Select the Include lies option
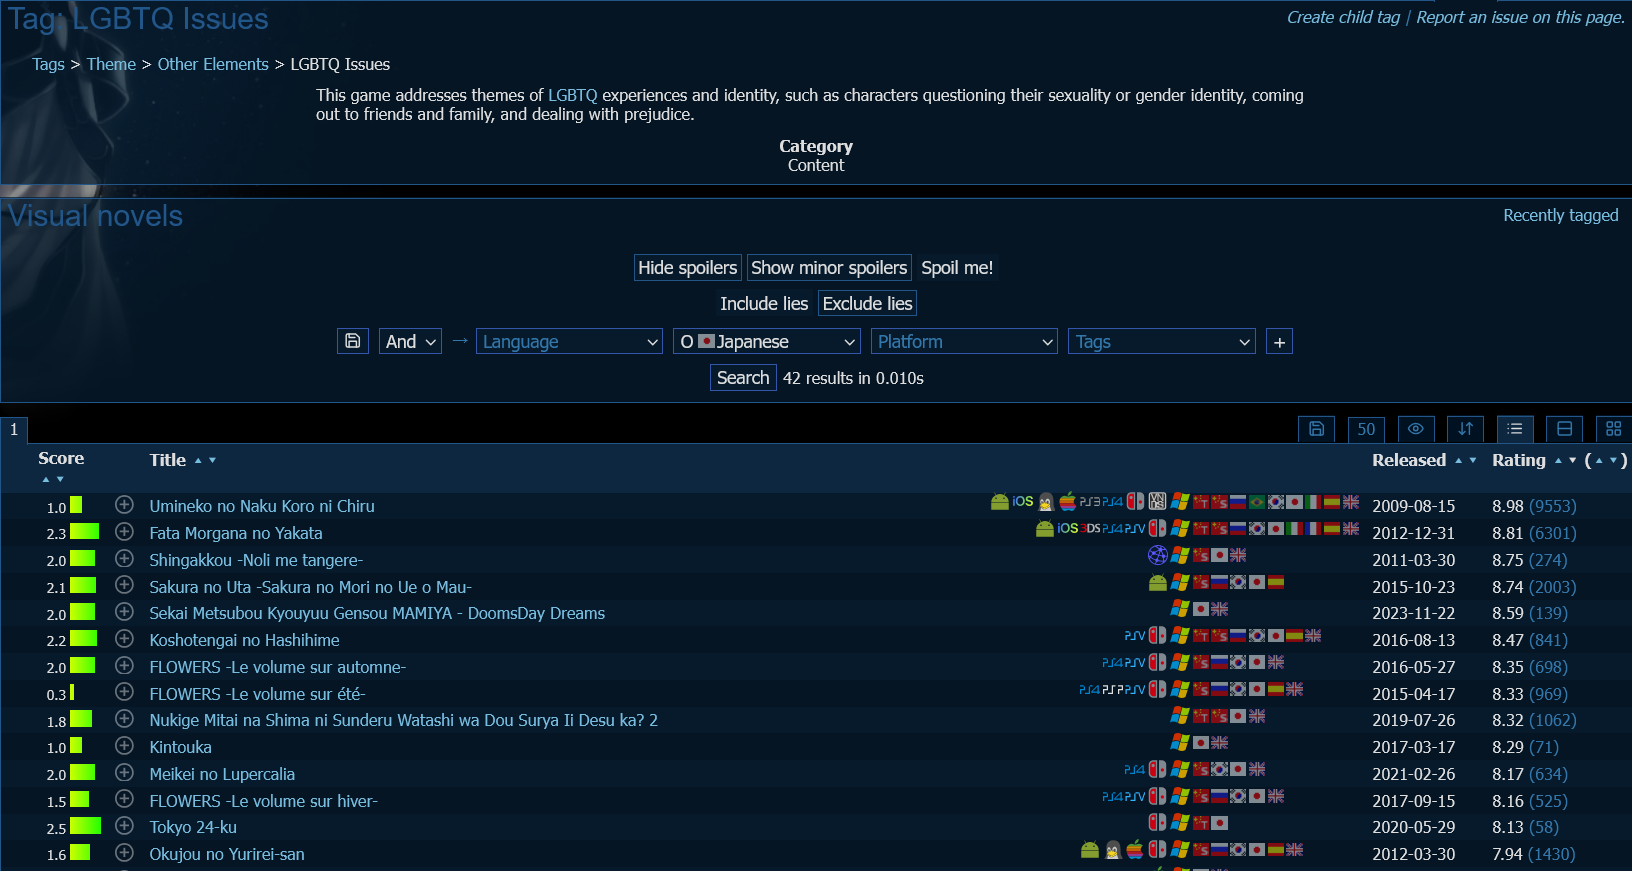This screenshot has height=871, width=1632. click(x=764, y=304)
